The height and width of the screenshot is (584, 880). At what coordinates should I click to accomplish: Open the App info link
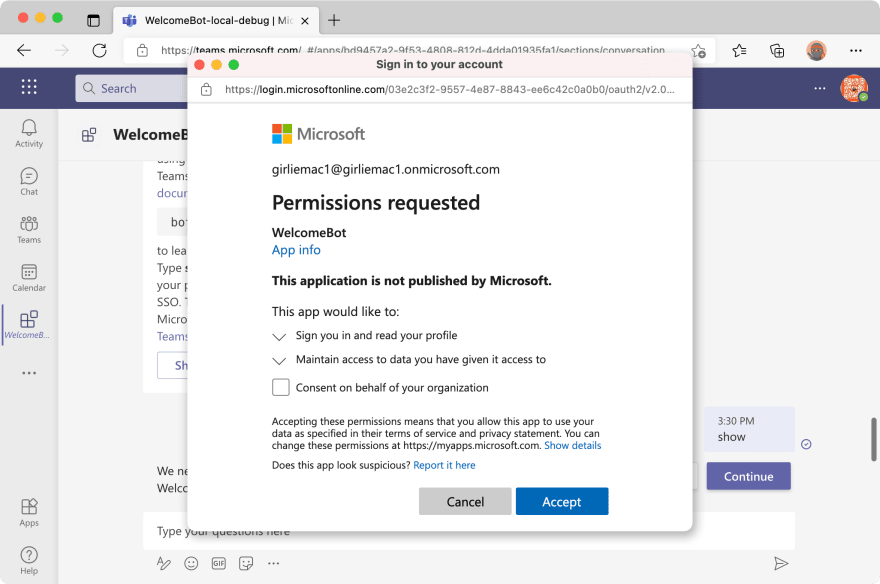(296, 250)
